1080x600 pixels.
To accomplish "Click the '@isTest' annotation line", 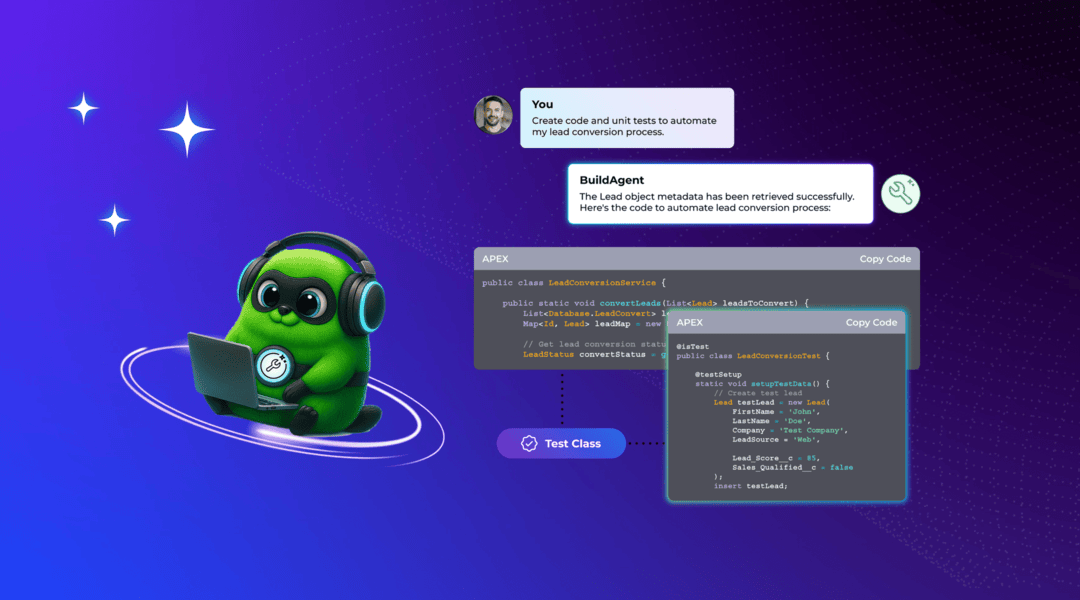I will pos(692,346).
